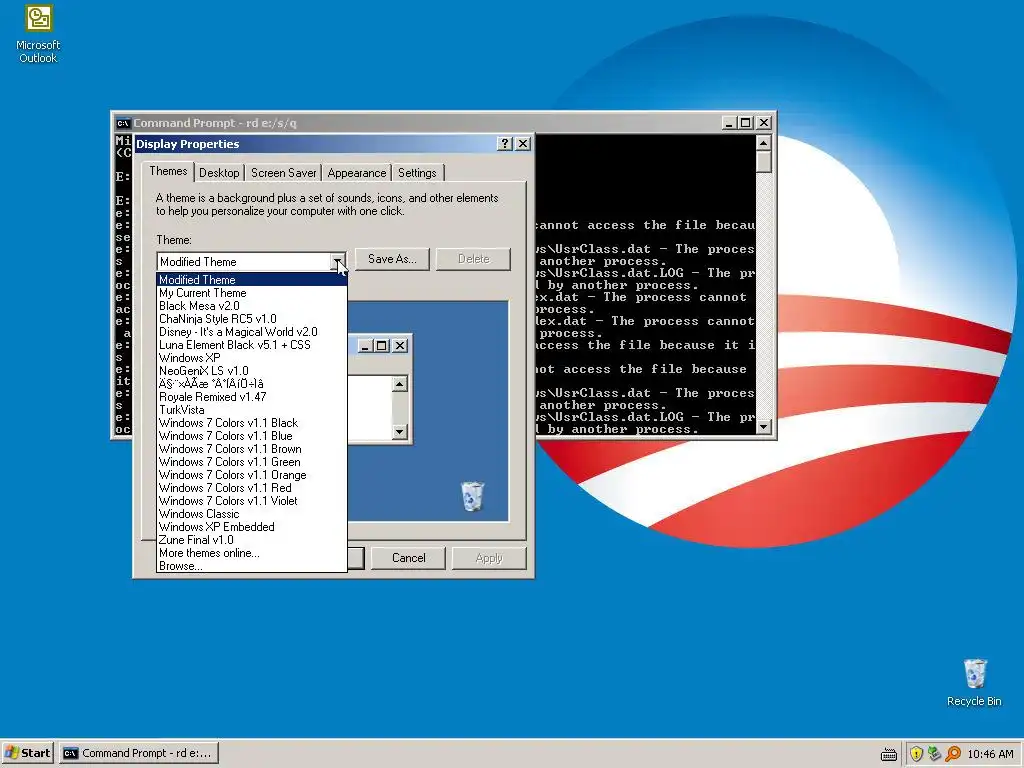1024x768 pixels.
Task: Select Windows 7 Colors v1.1 Blue
Action: coord(251,436)
